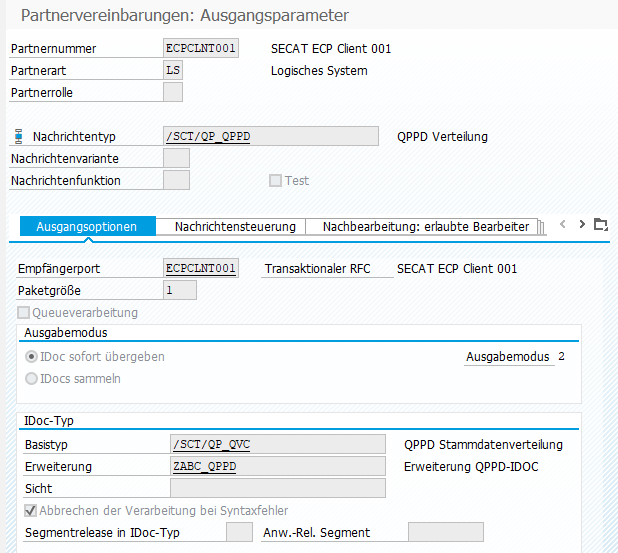Image resolution: width=618 pixels, height=553 pixels.
Task: Click the Empfängerport input field
Action: (201, 269)
